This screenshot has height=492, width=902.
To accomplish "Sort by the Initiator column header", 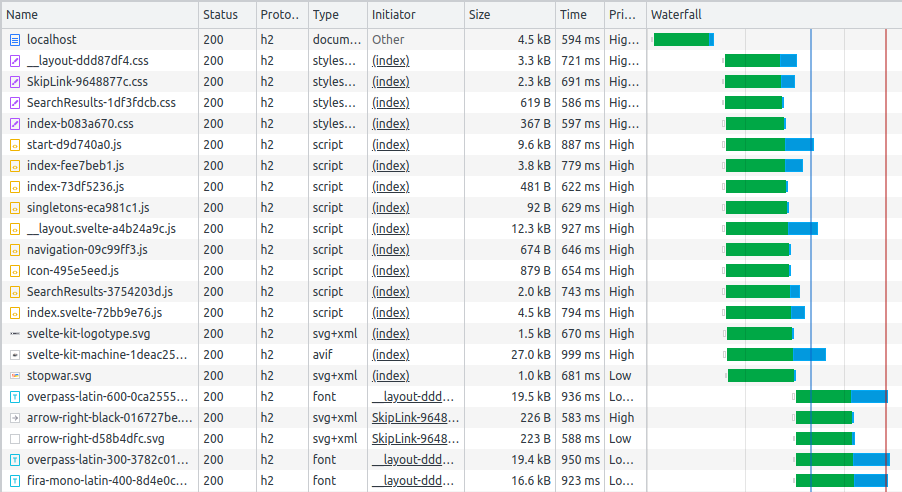I will point(415,15).
